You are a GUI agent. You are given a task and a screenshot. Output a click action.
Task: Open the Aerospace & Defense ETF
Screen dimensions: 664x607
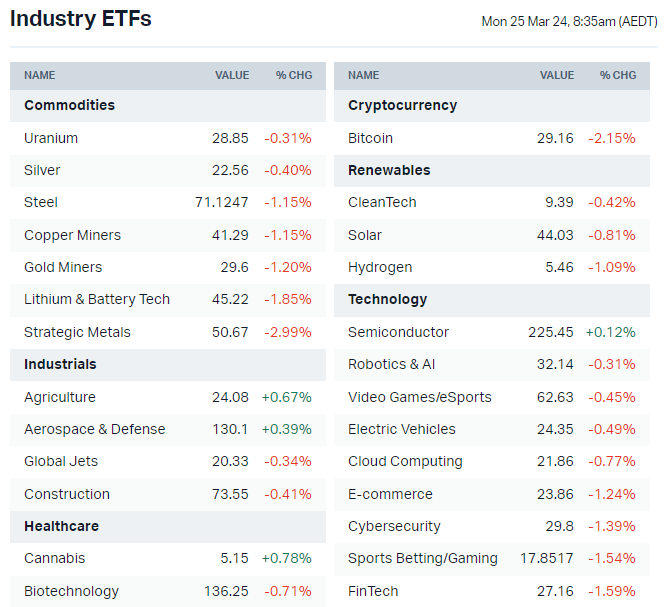(95, 429)
